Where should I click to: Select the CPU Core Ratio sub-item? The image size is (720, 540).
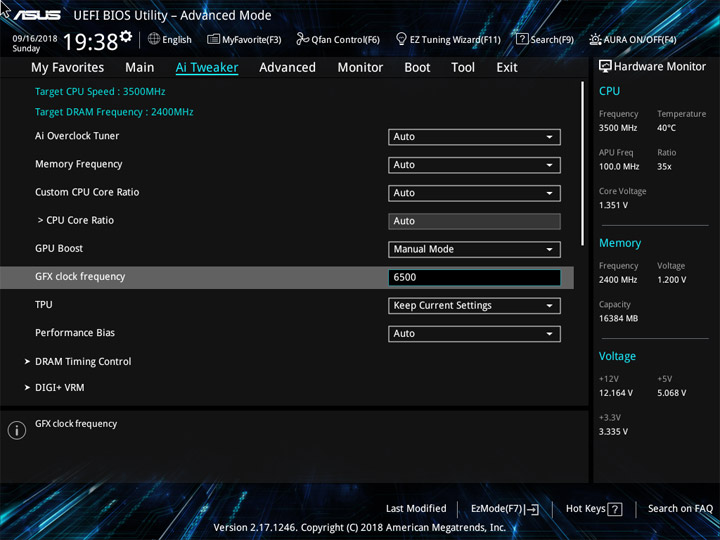pos(76,220)
